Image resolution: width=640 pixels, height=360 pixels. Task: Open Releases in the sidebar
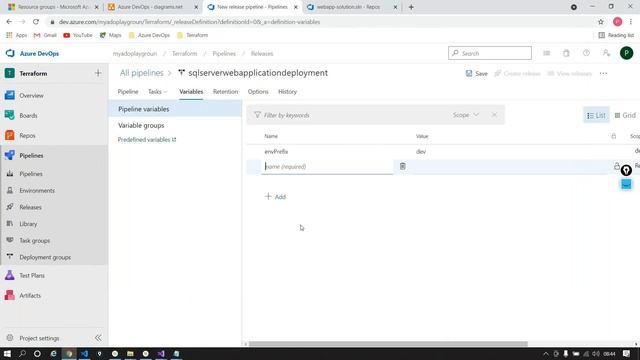coord(30,207)
